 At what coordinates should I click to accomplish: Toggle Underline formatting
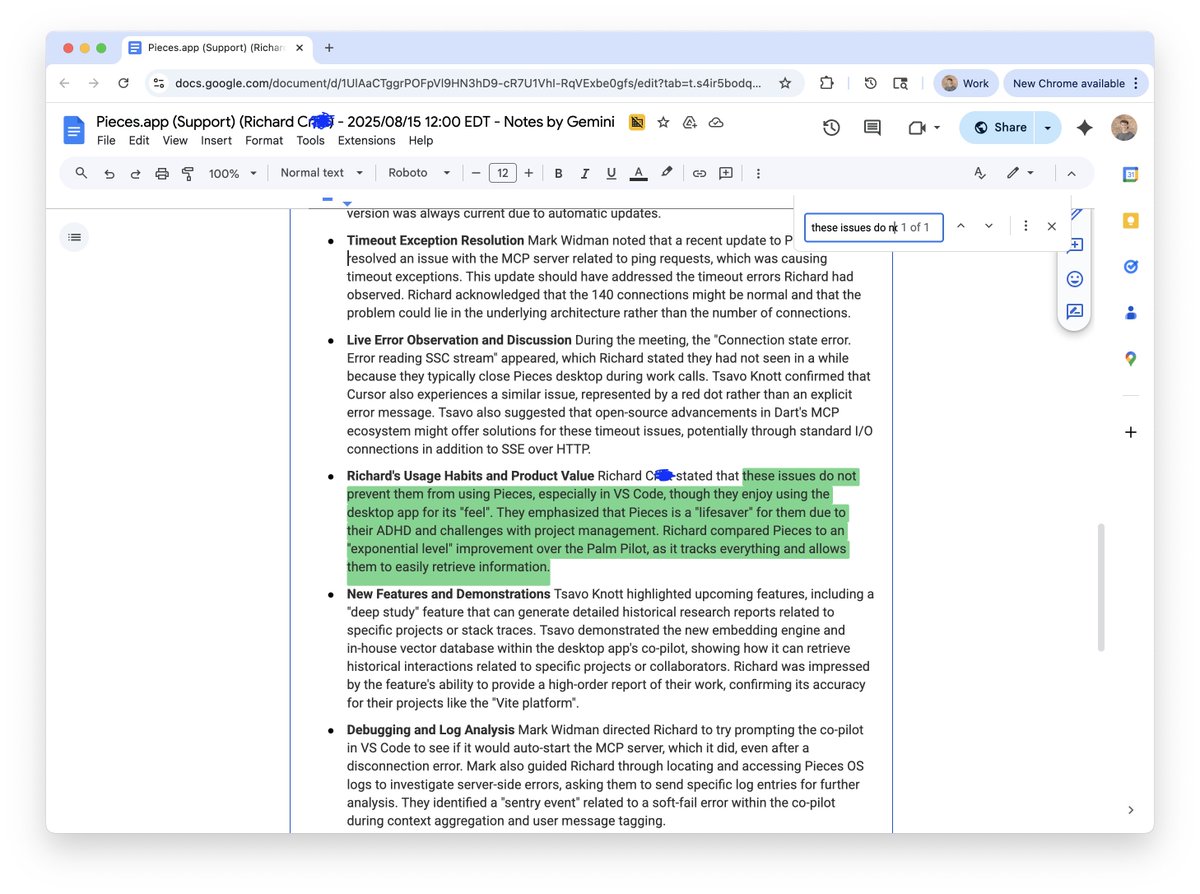click(x=611, y=173)
